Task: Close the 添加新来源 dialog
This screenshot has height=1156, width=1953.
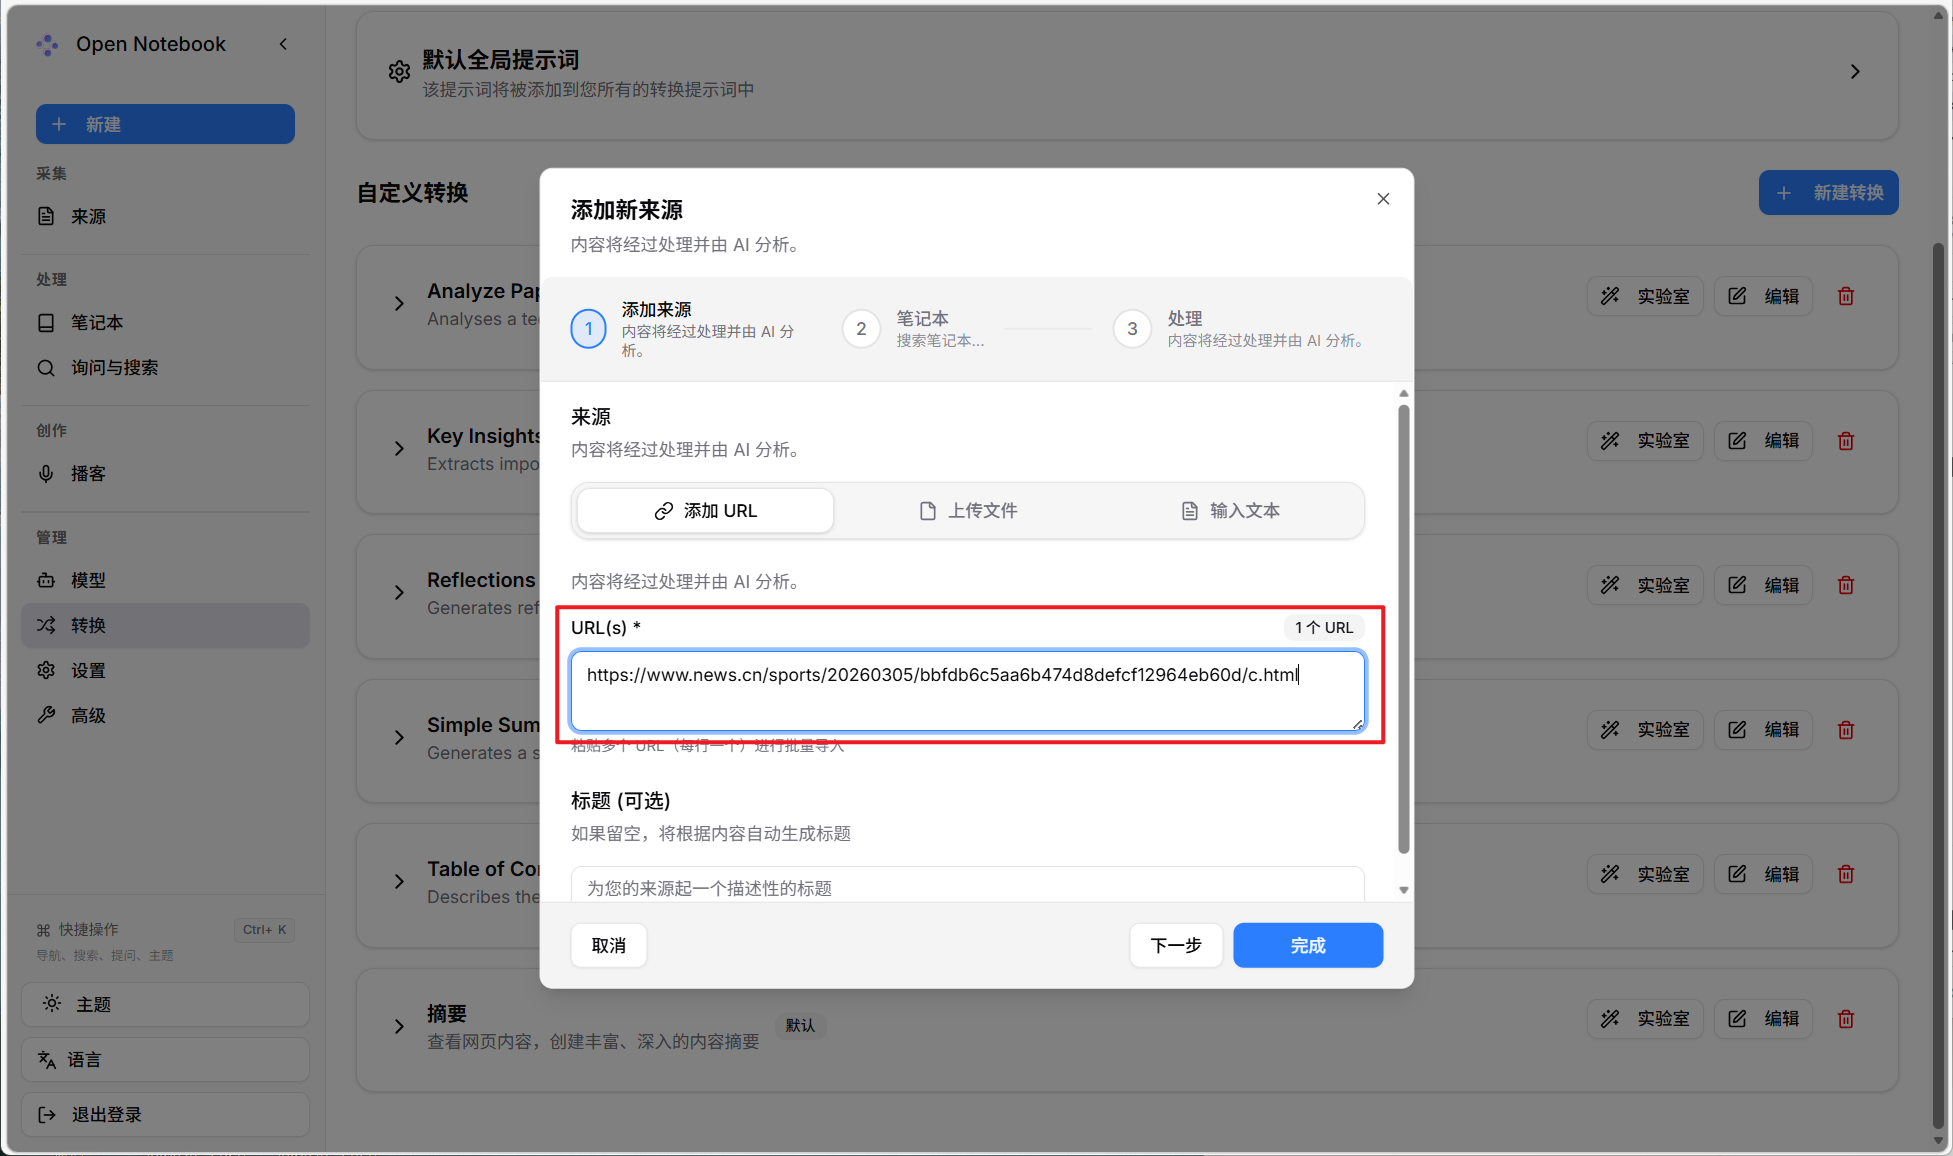Action: [x=1383, y=199]
